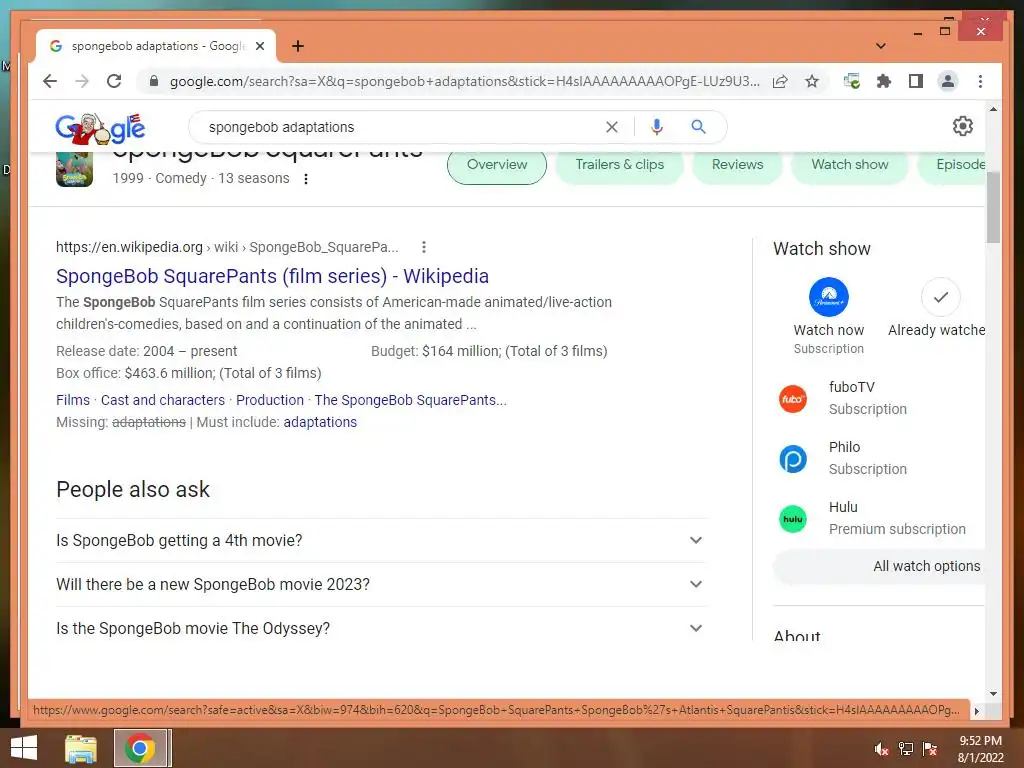
Task: Select the Overview tab
Action: pyautogui.click(x=497, y=165)
